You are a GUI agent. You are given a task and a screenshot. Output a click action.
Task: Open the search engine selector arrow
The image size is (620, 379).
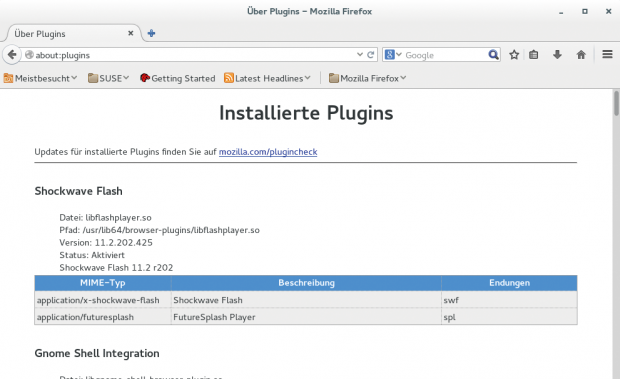399,55
